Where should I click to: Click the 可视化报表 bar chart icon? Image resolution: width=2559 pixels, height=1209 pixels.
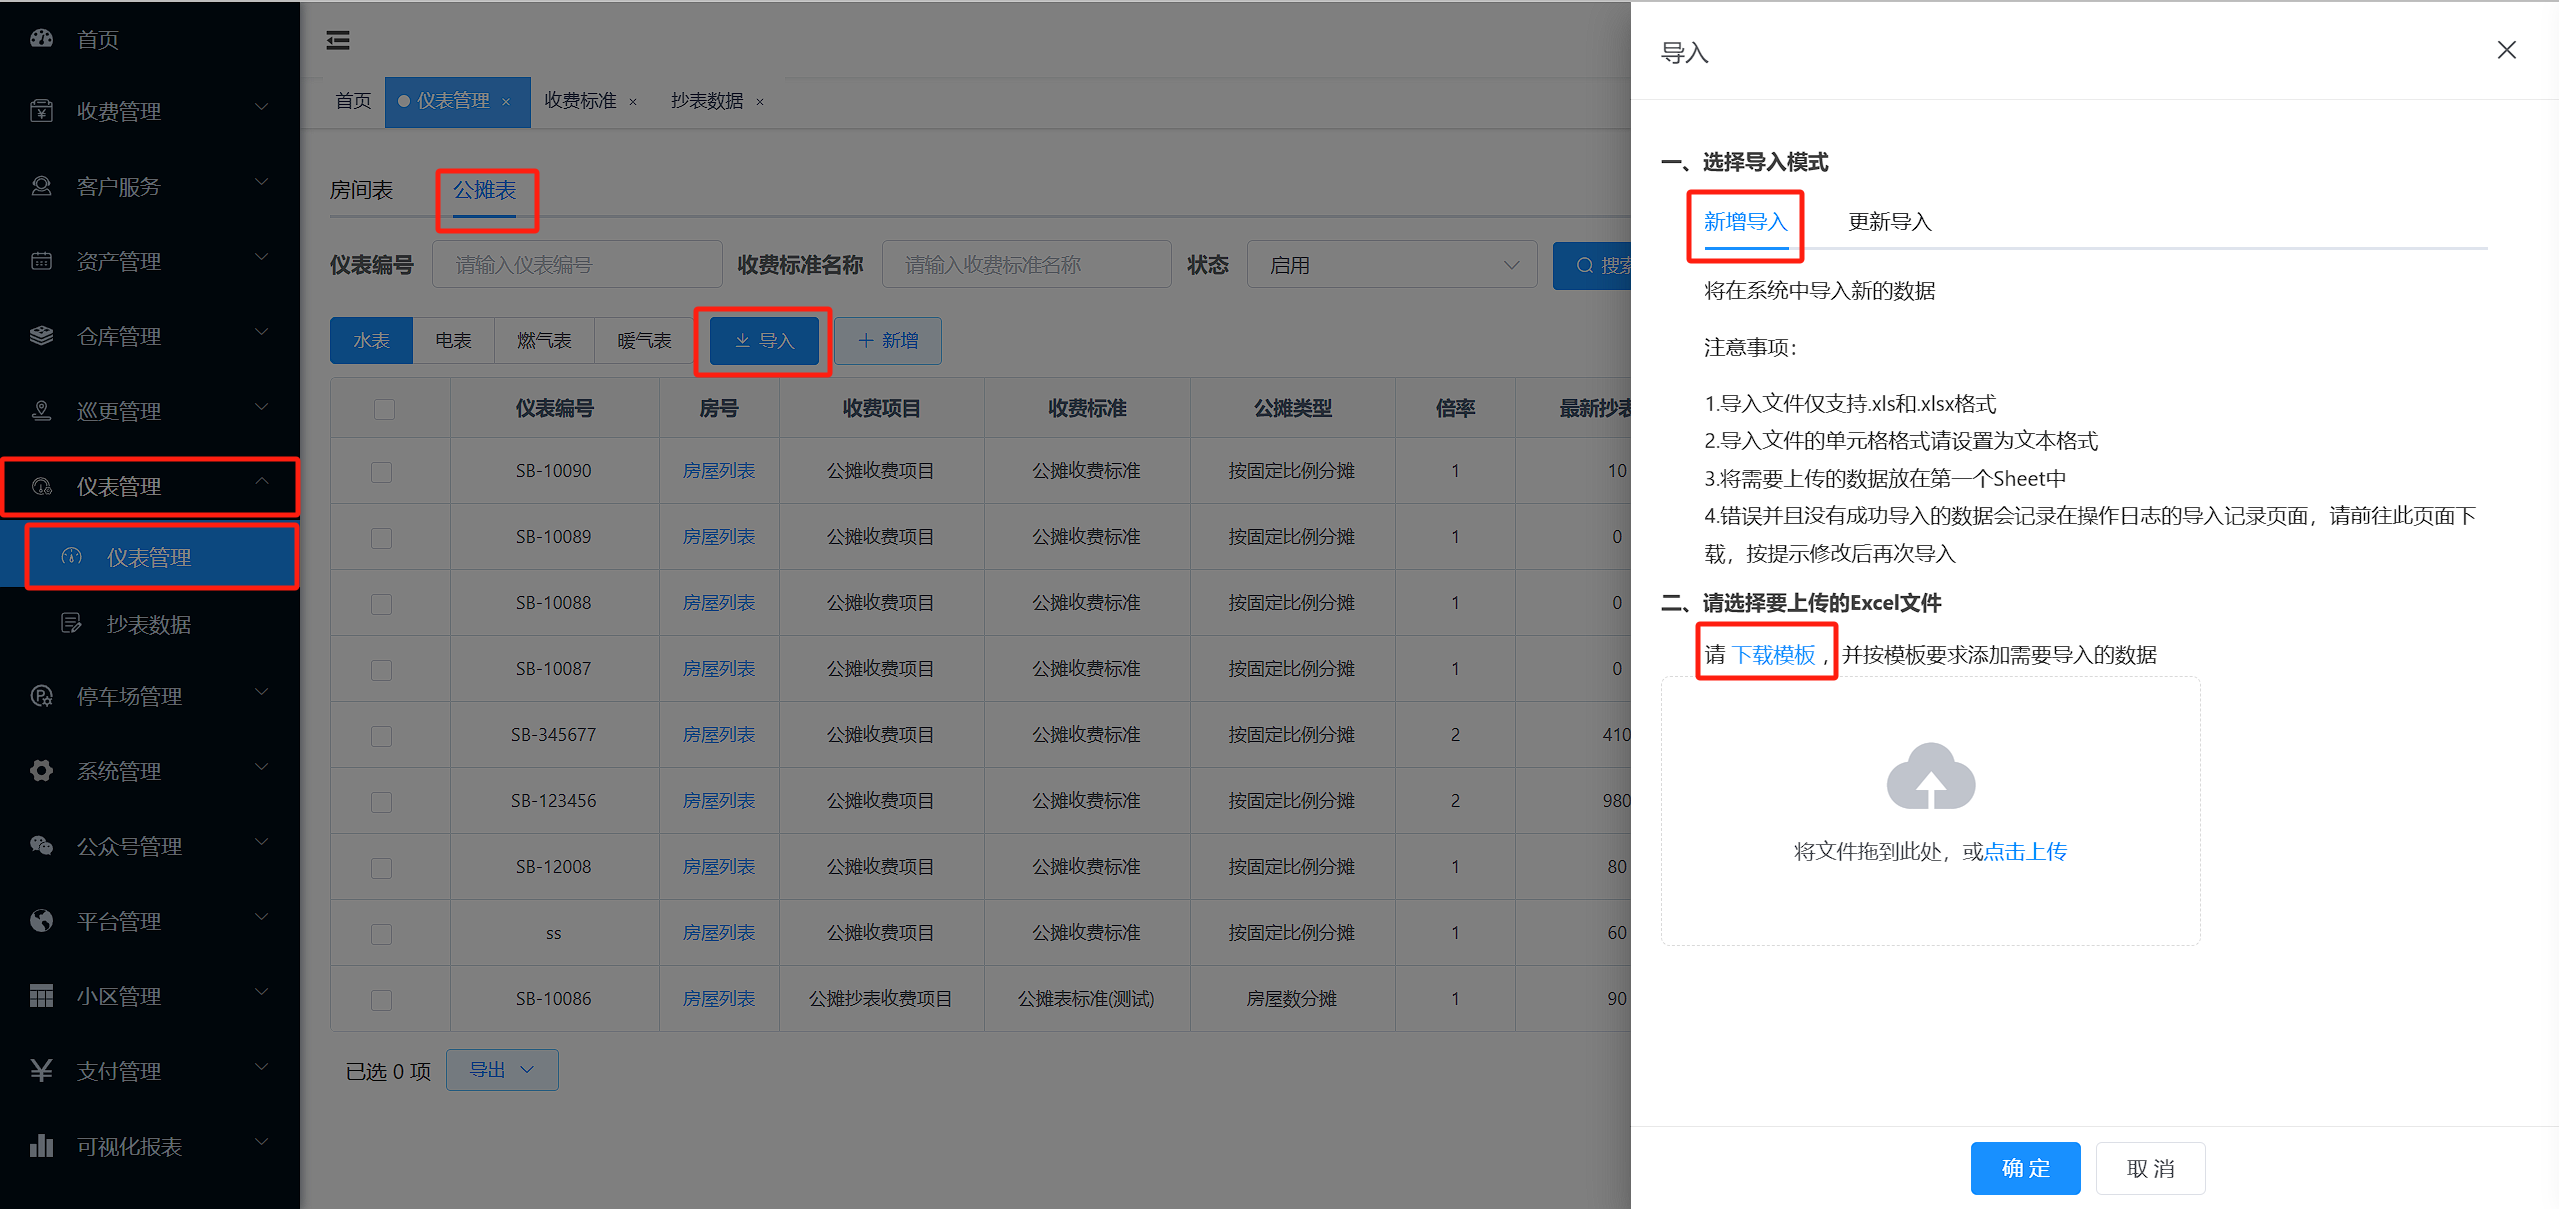tap(41, 1146)
